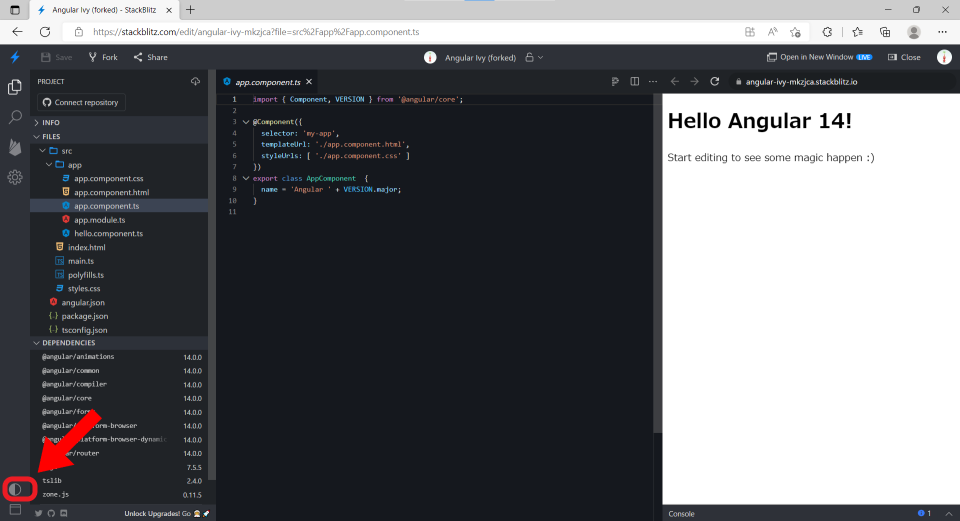The width and height of the screenshot is (960, 521).
Task: Reload the preview pane
Action: (x=714, y=81)
